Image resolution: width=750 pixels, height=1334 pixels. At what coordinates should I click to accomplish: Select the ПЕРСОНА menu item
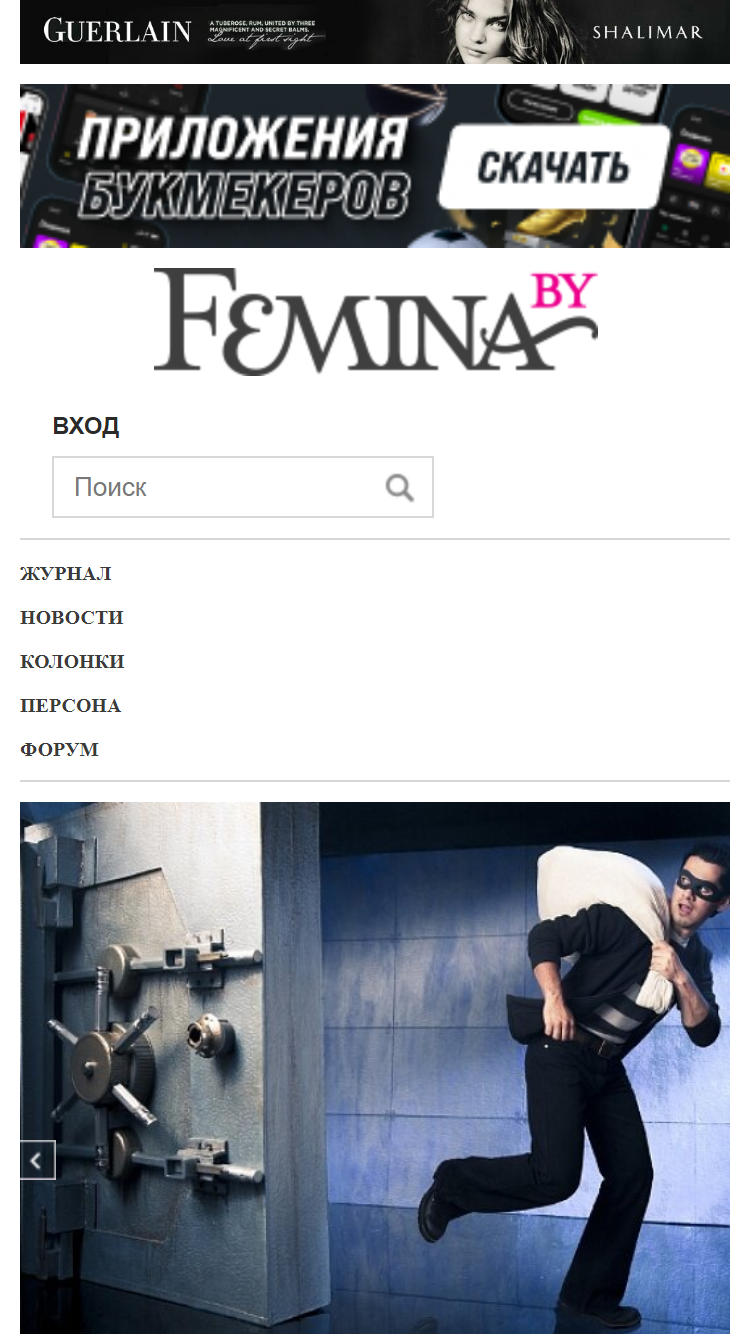click(x=70, y=706)
